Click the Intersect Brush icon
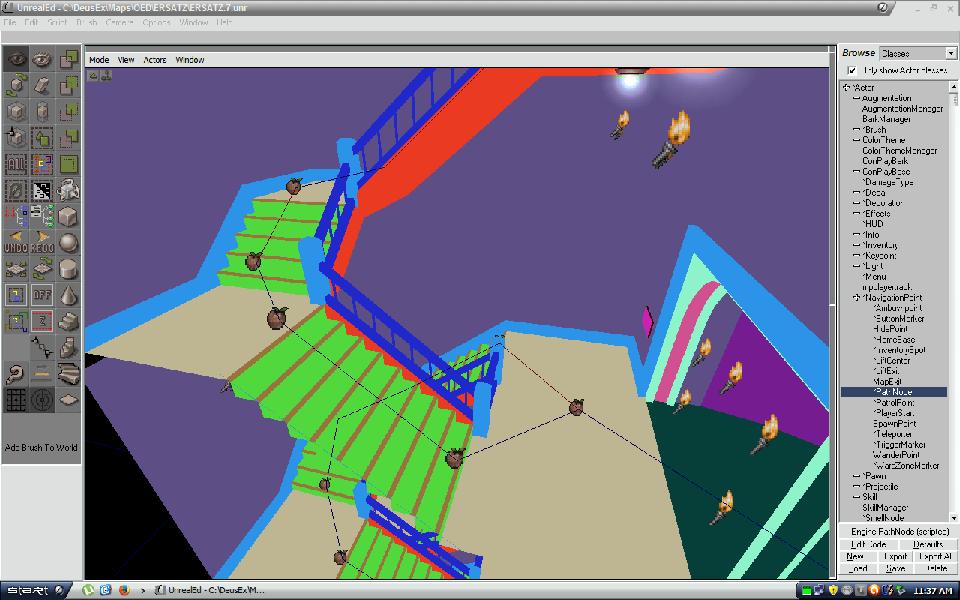 pos(68,111)
